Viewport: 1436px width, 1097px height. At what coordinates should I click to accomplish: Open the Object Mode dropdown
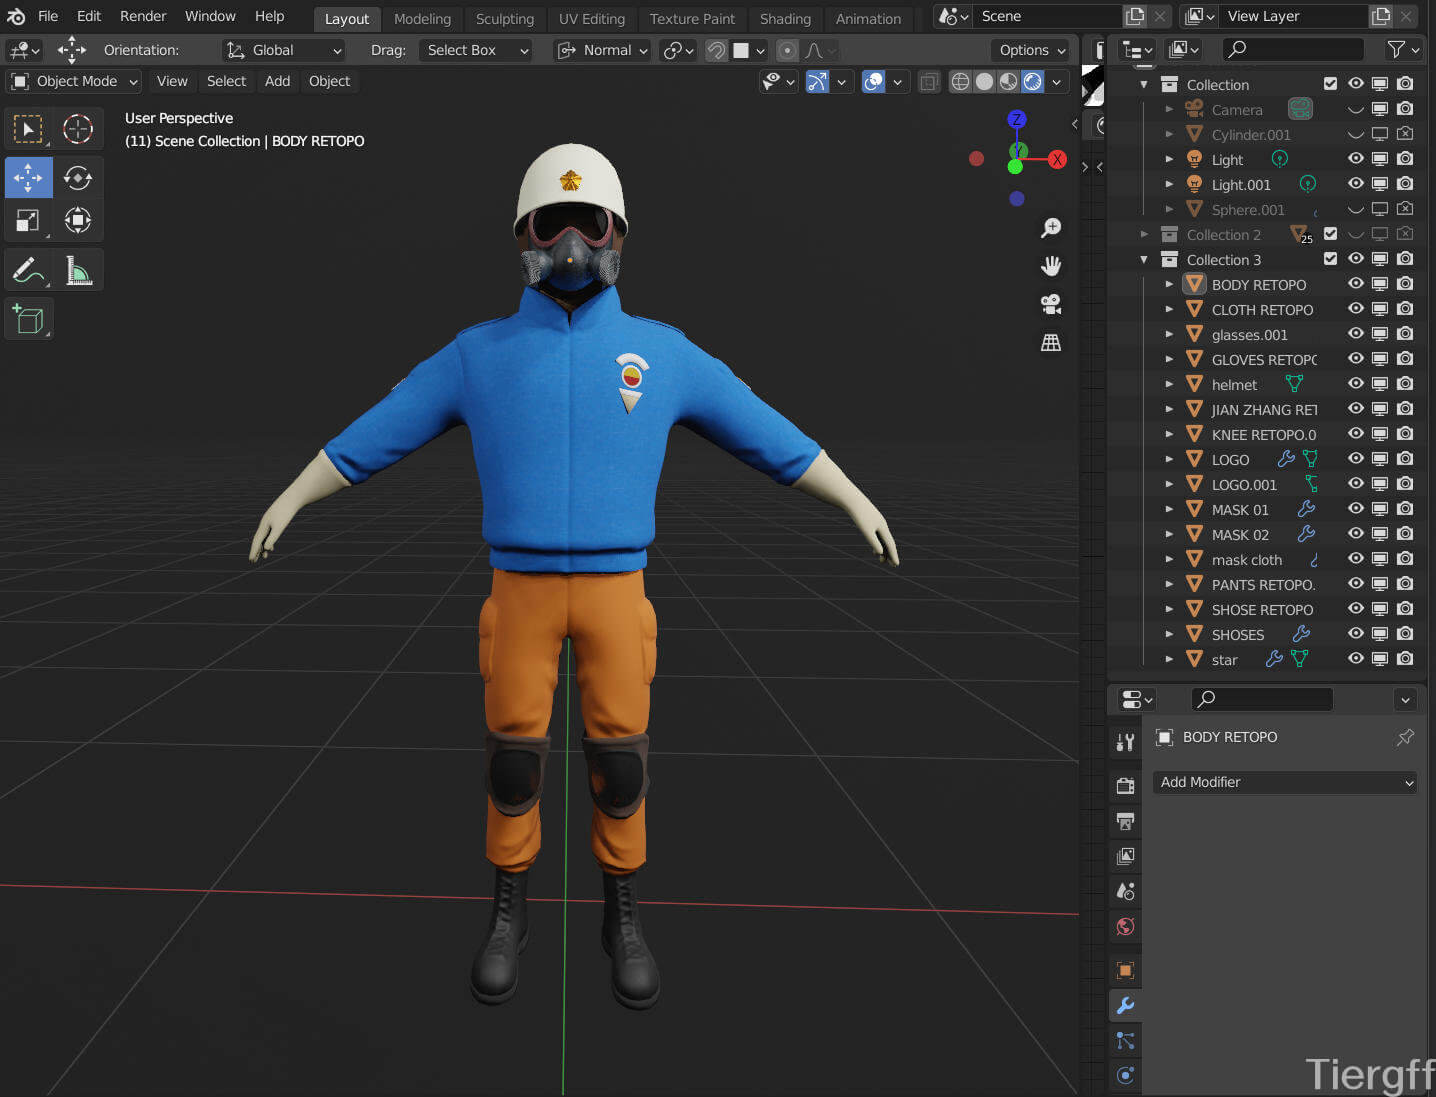(x=75, y=81)
